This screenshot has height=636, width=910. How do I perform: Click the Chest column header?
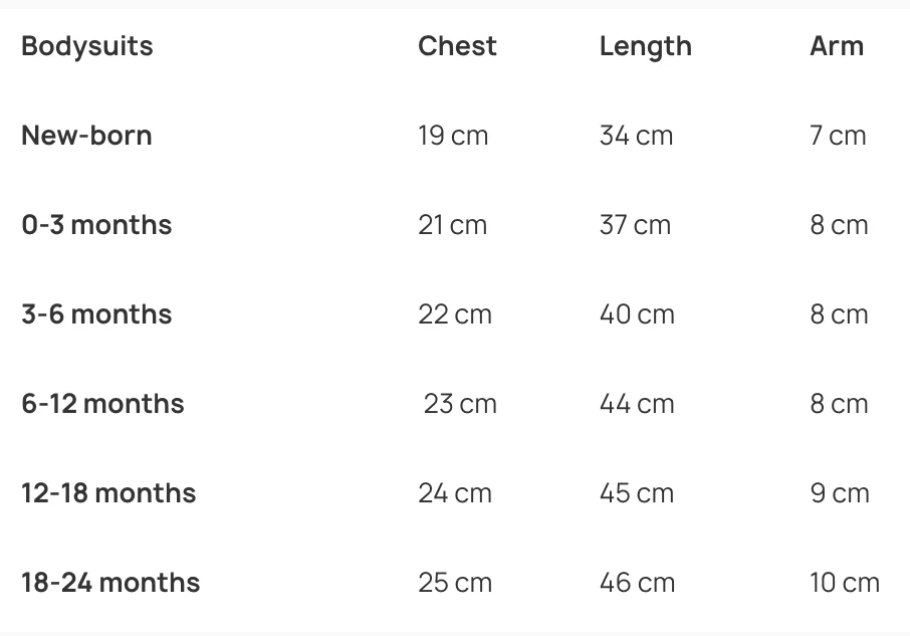point(457,46)
